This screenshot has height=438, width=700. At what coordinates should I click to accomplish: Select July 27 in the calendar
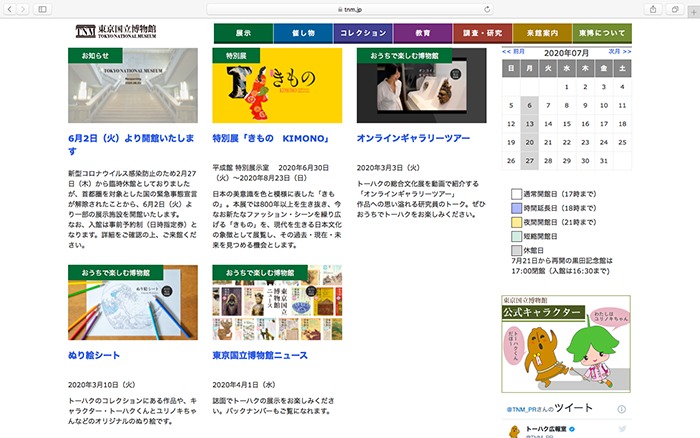tap(529, 161)
